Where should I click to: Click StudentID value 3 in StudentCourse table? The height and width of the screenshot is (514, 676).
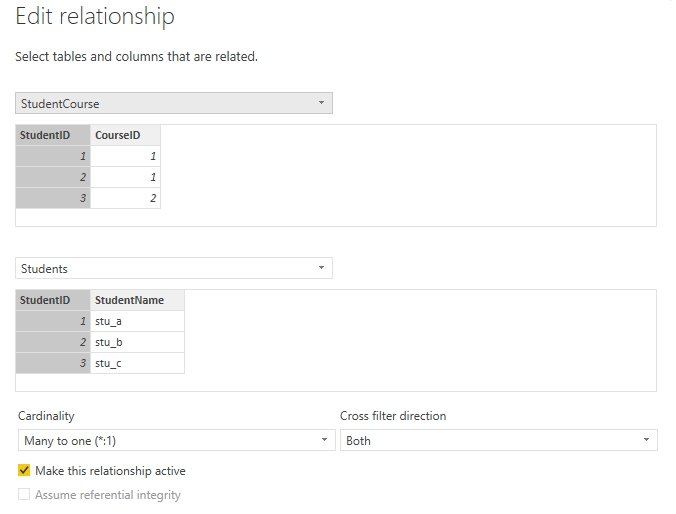click(x=53, y=198)
